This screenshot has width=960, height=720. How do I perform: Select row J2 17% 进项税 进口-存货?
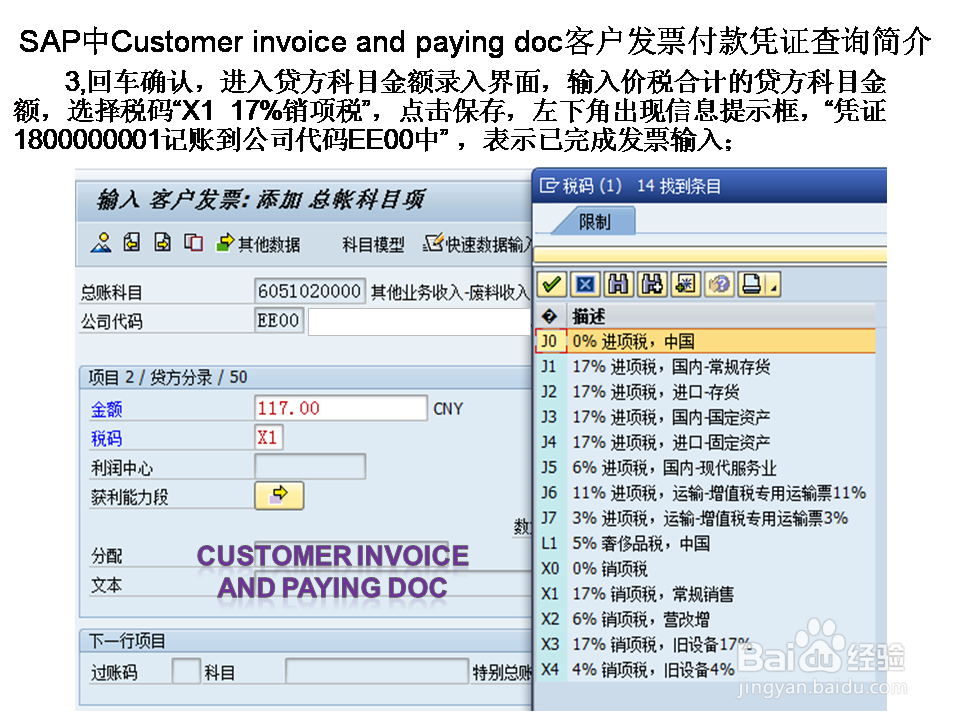[x=706, y=392]
